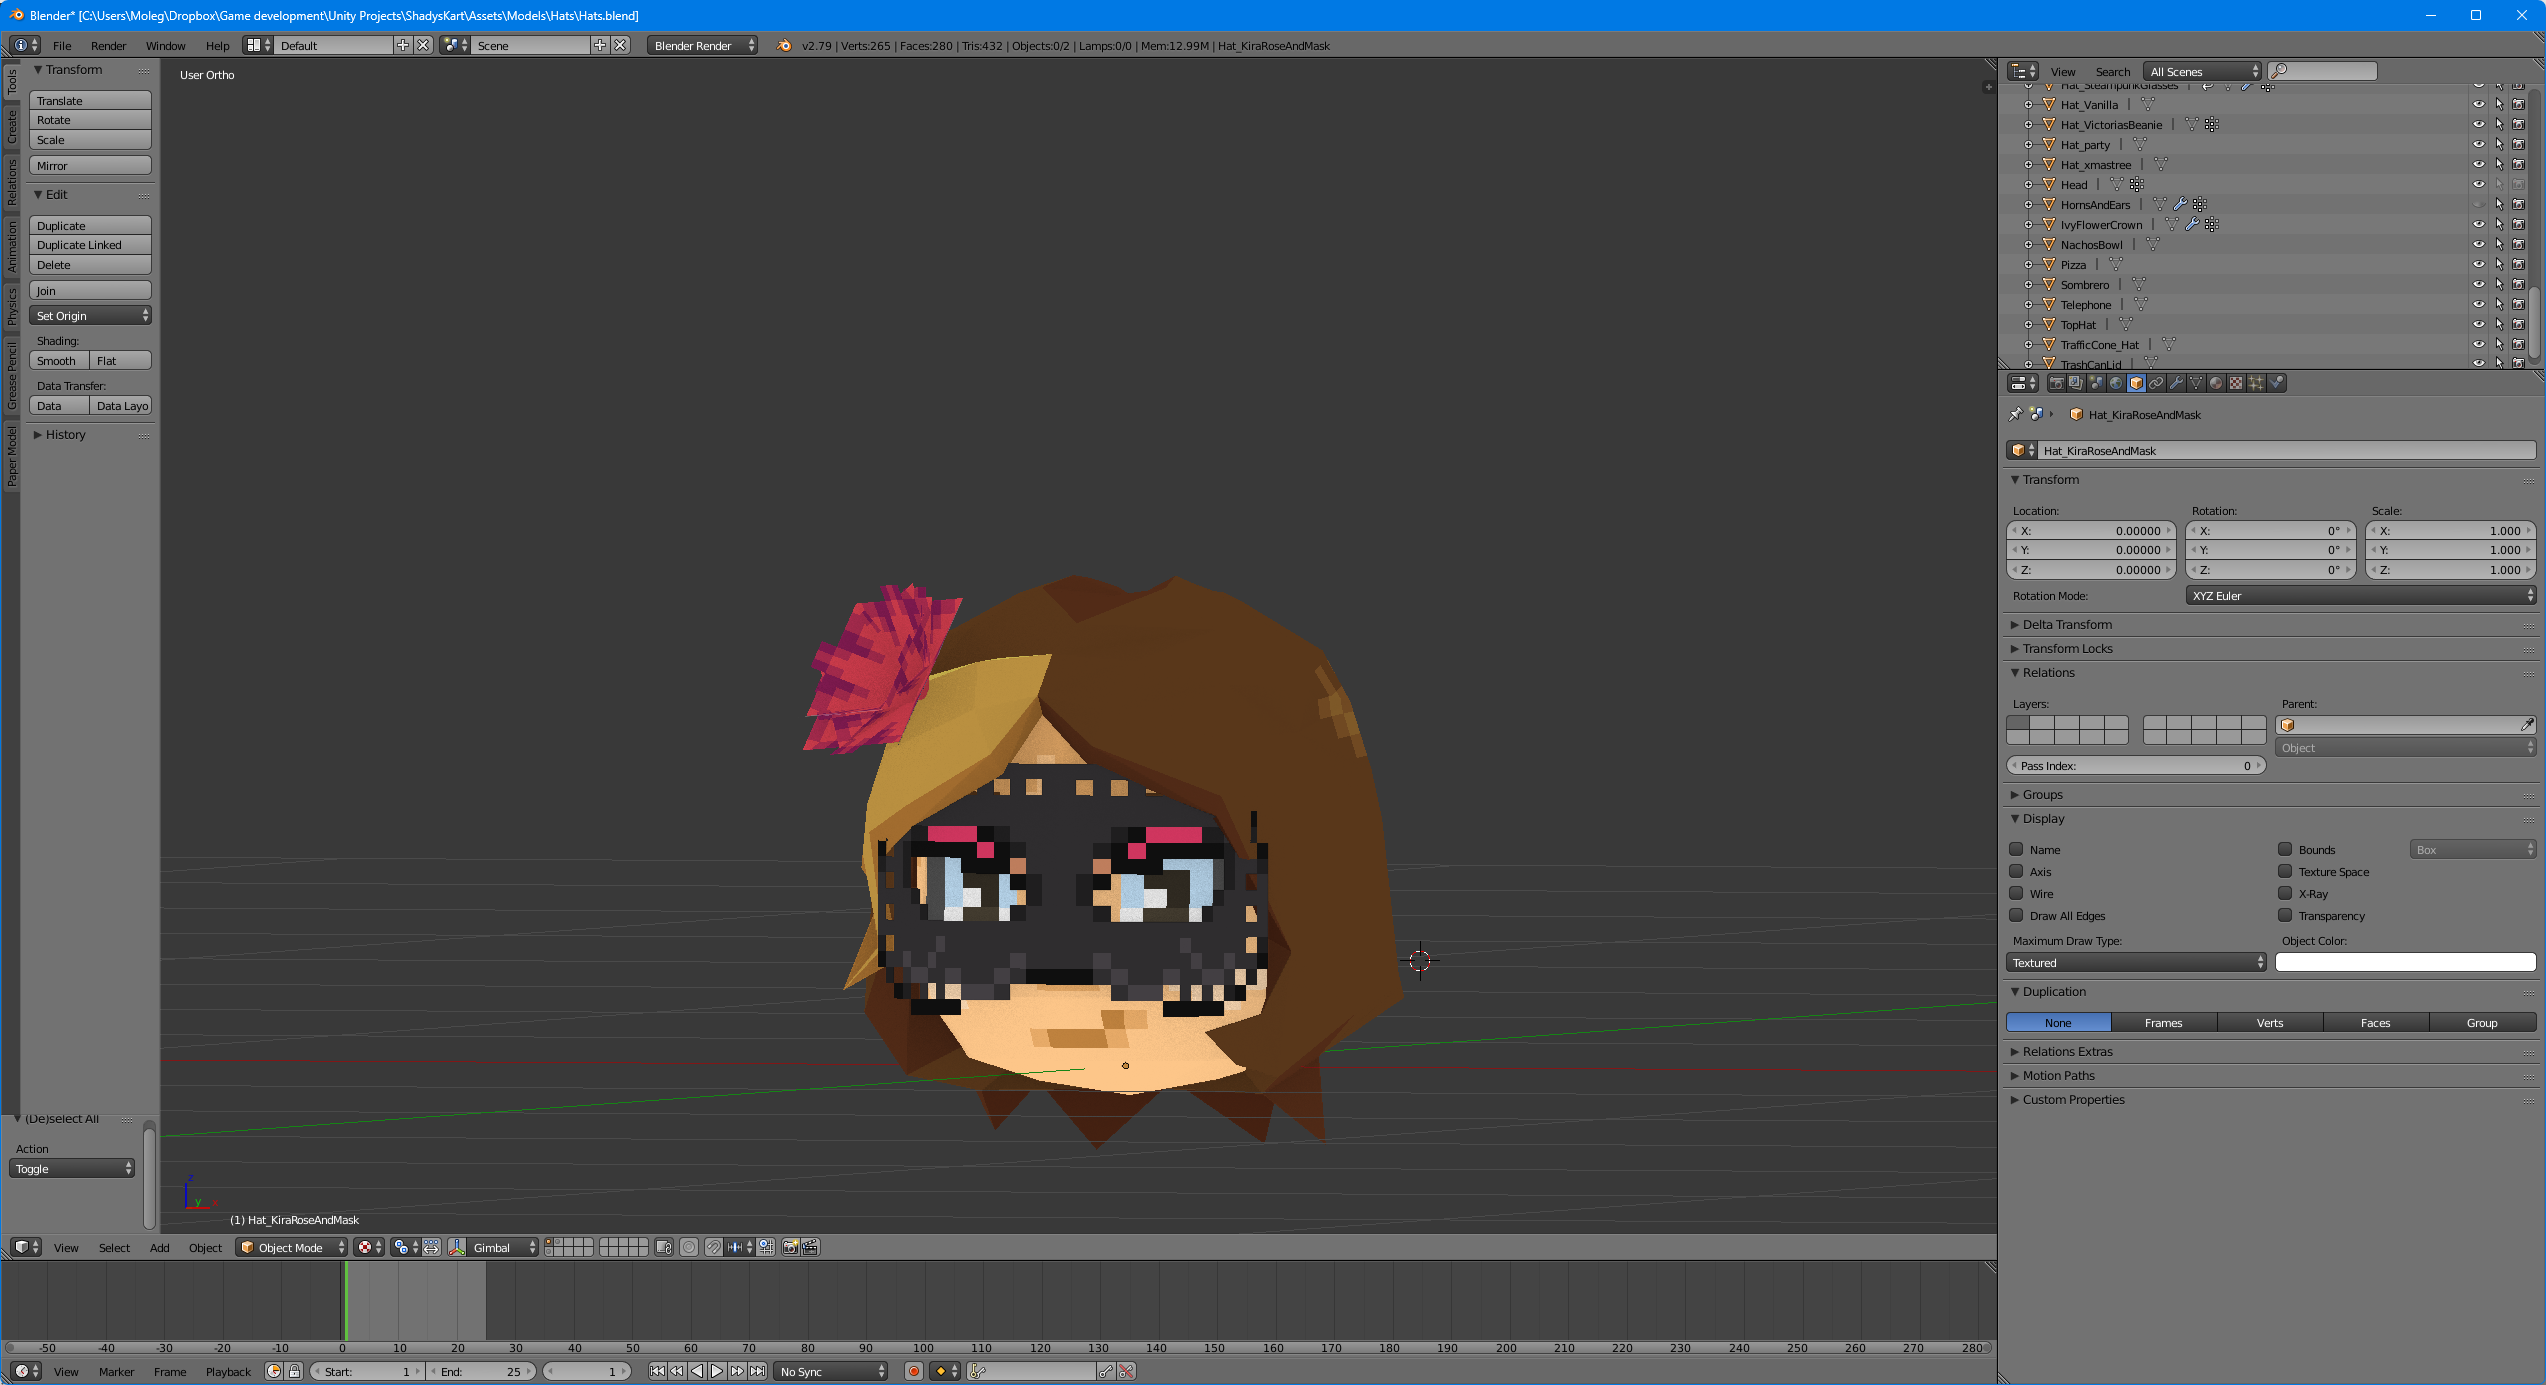Screen dimensions: 2546x1385
Task: Toggle visibility eye of Hat_Vanilla
Action: click(2478, 104)
